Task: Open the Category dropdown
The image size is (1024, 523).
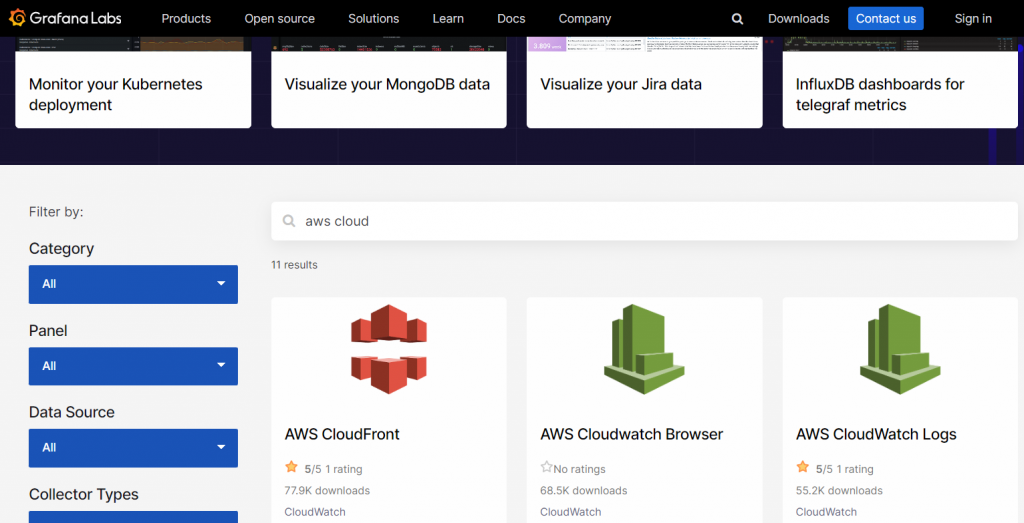Action: pos(133,284)
